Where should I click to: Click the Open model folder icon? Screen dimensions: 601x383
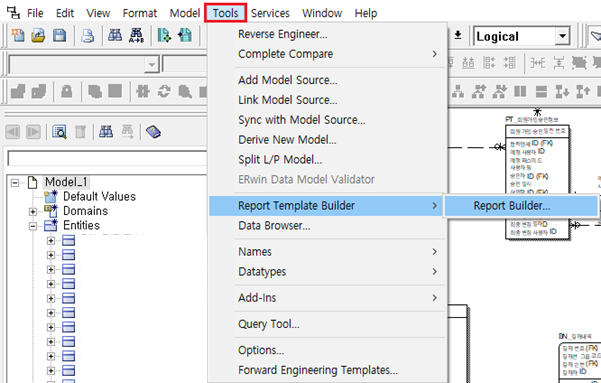click(38, 35)
